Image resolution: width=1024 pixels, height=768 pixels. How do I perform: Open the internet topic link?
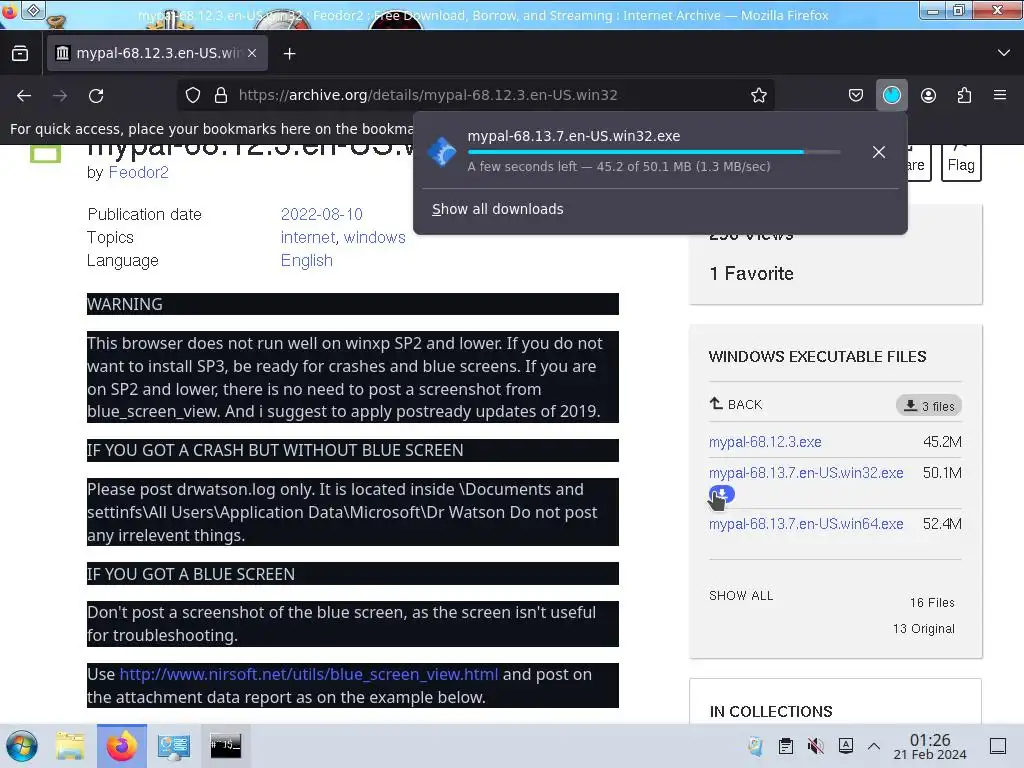point(308,237)
